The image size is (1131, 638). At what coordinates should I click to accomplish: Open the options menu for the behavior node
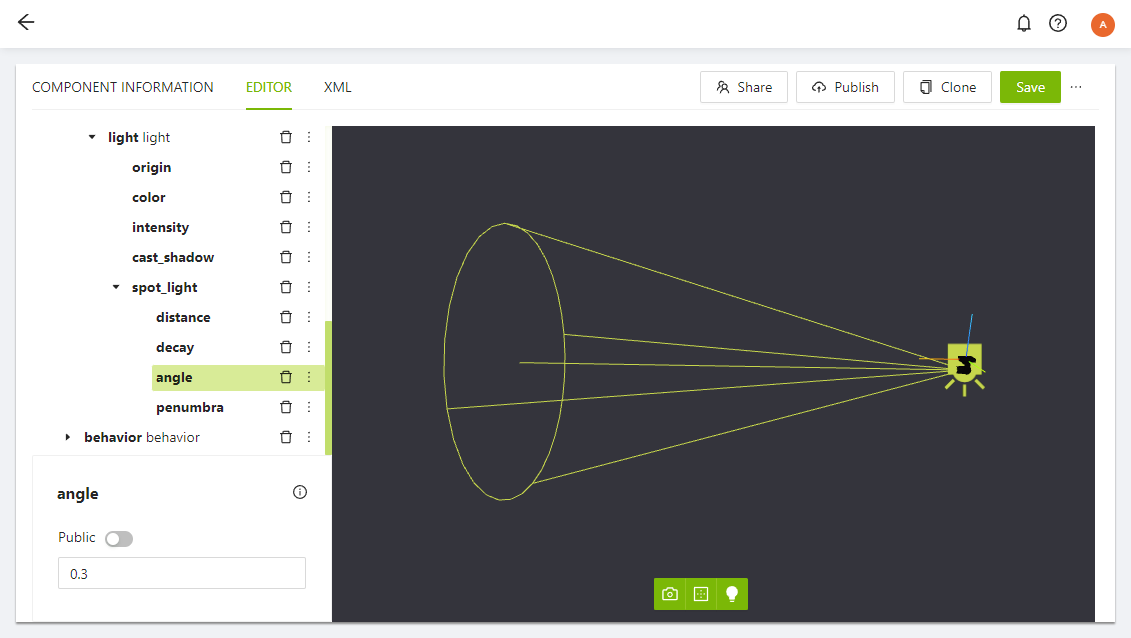(x=308, y=437)
